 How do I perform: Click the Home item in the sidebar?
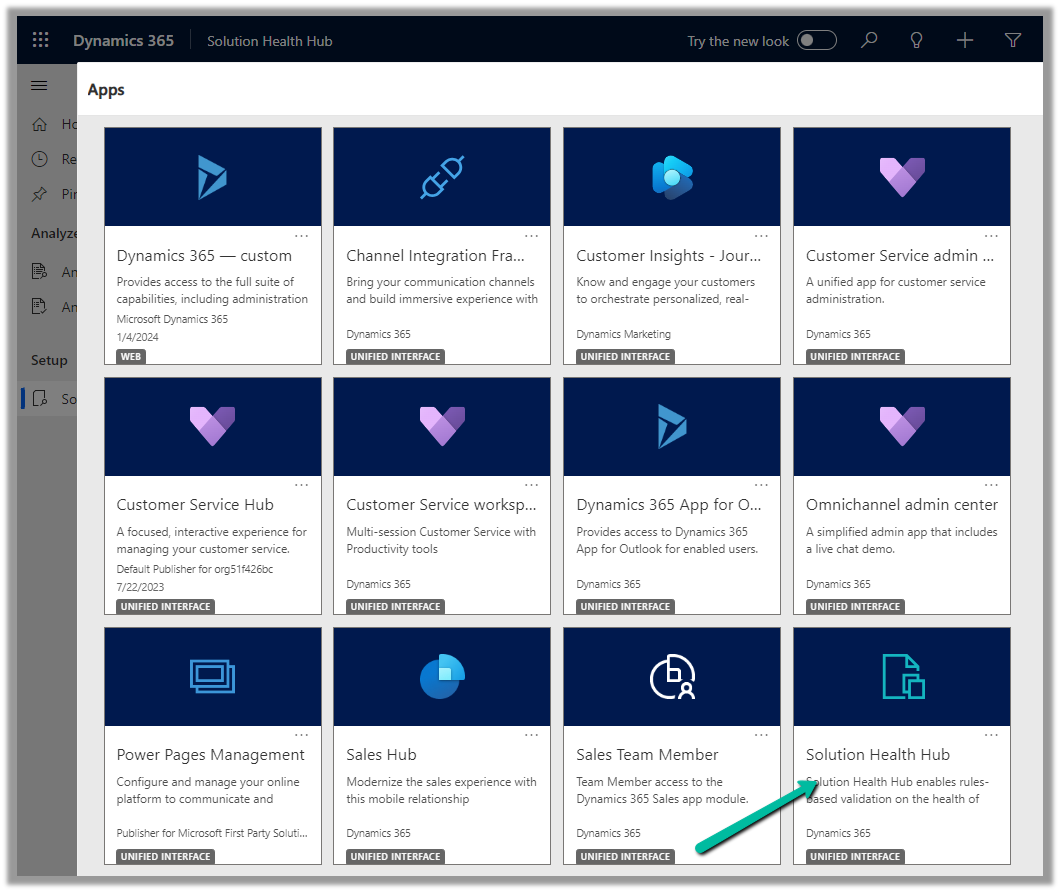point(40,125)
